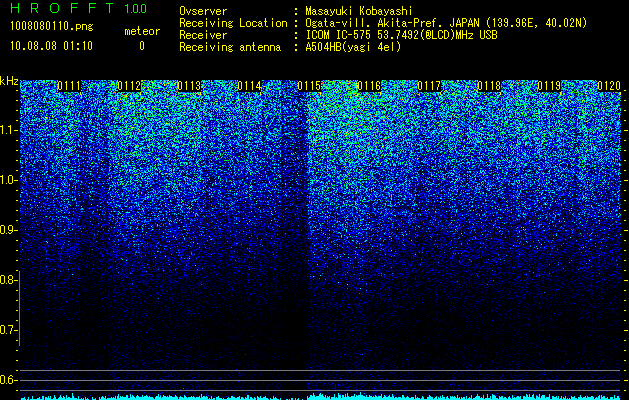Click the 0.9 kHz axis label
Screen dimensions: 629x400
pyautogui.click(x=7, y=230)
